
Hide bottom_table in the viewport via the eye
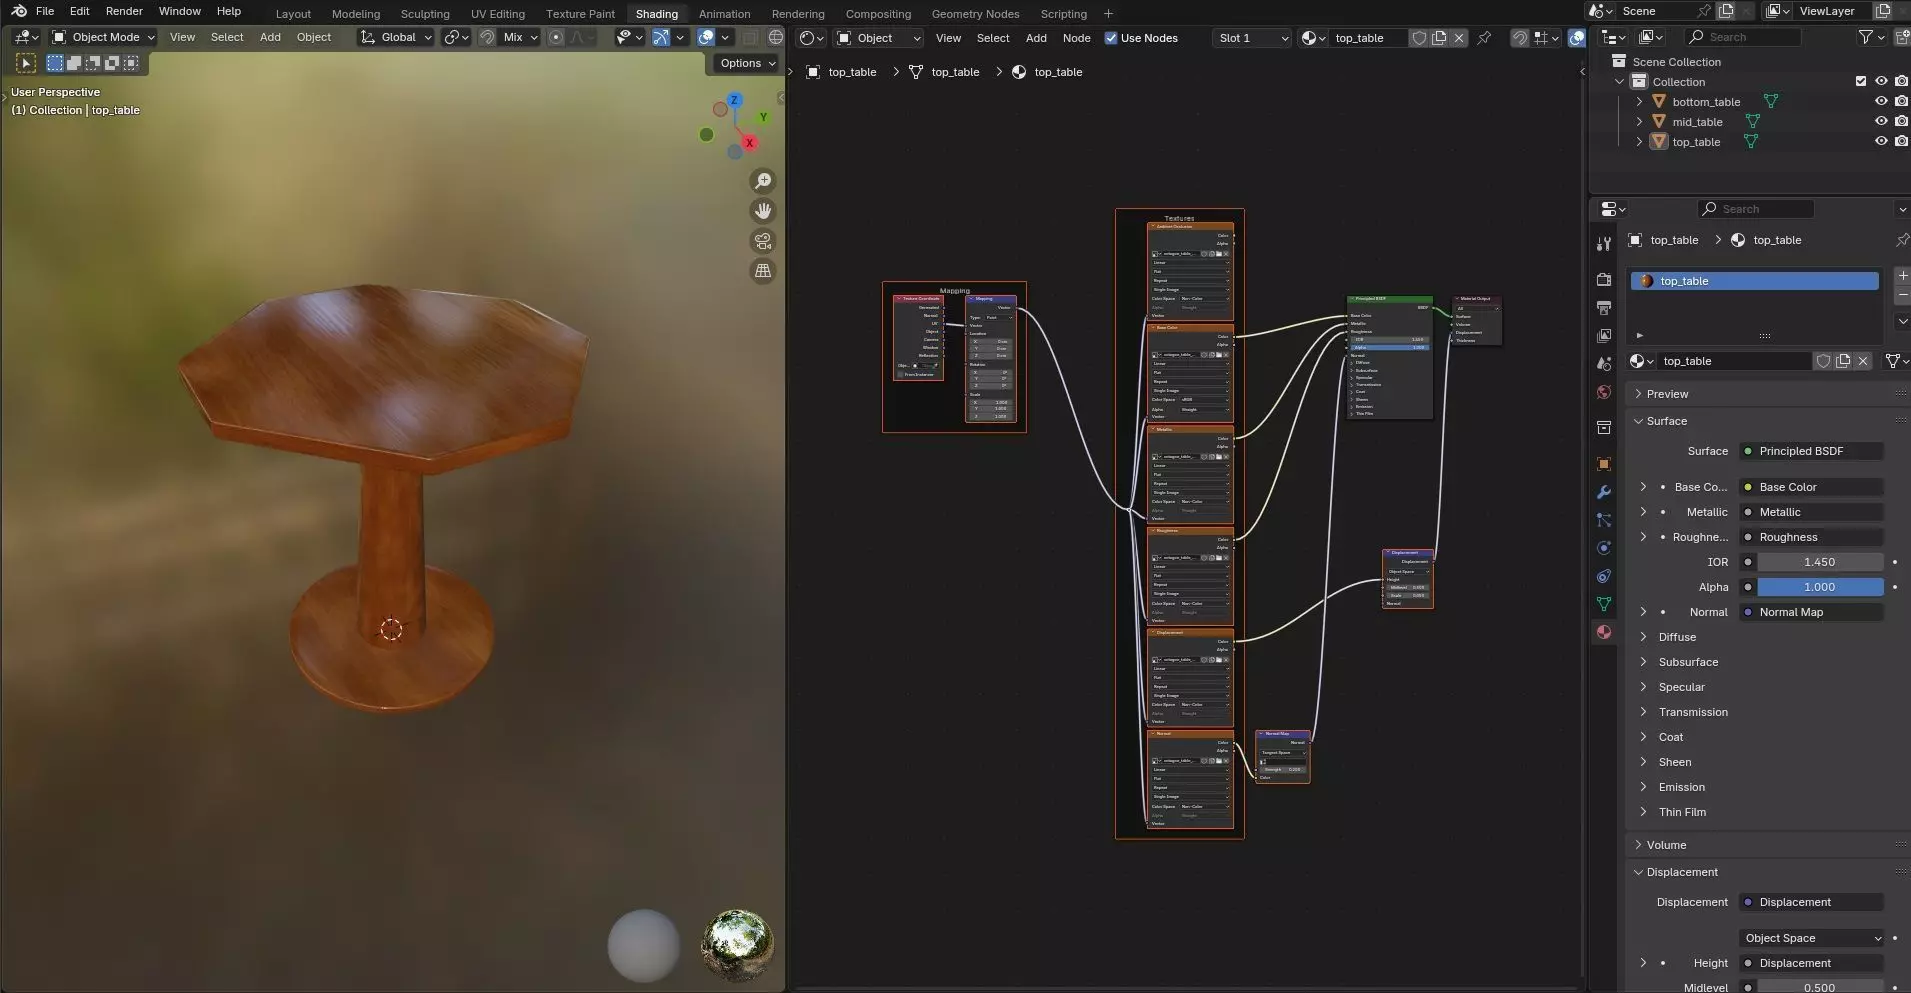1881,101
